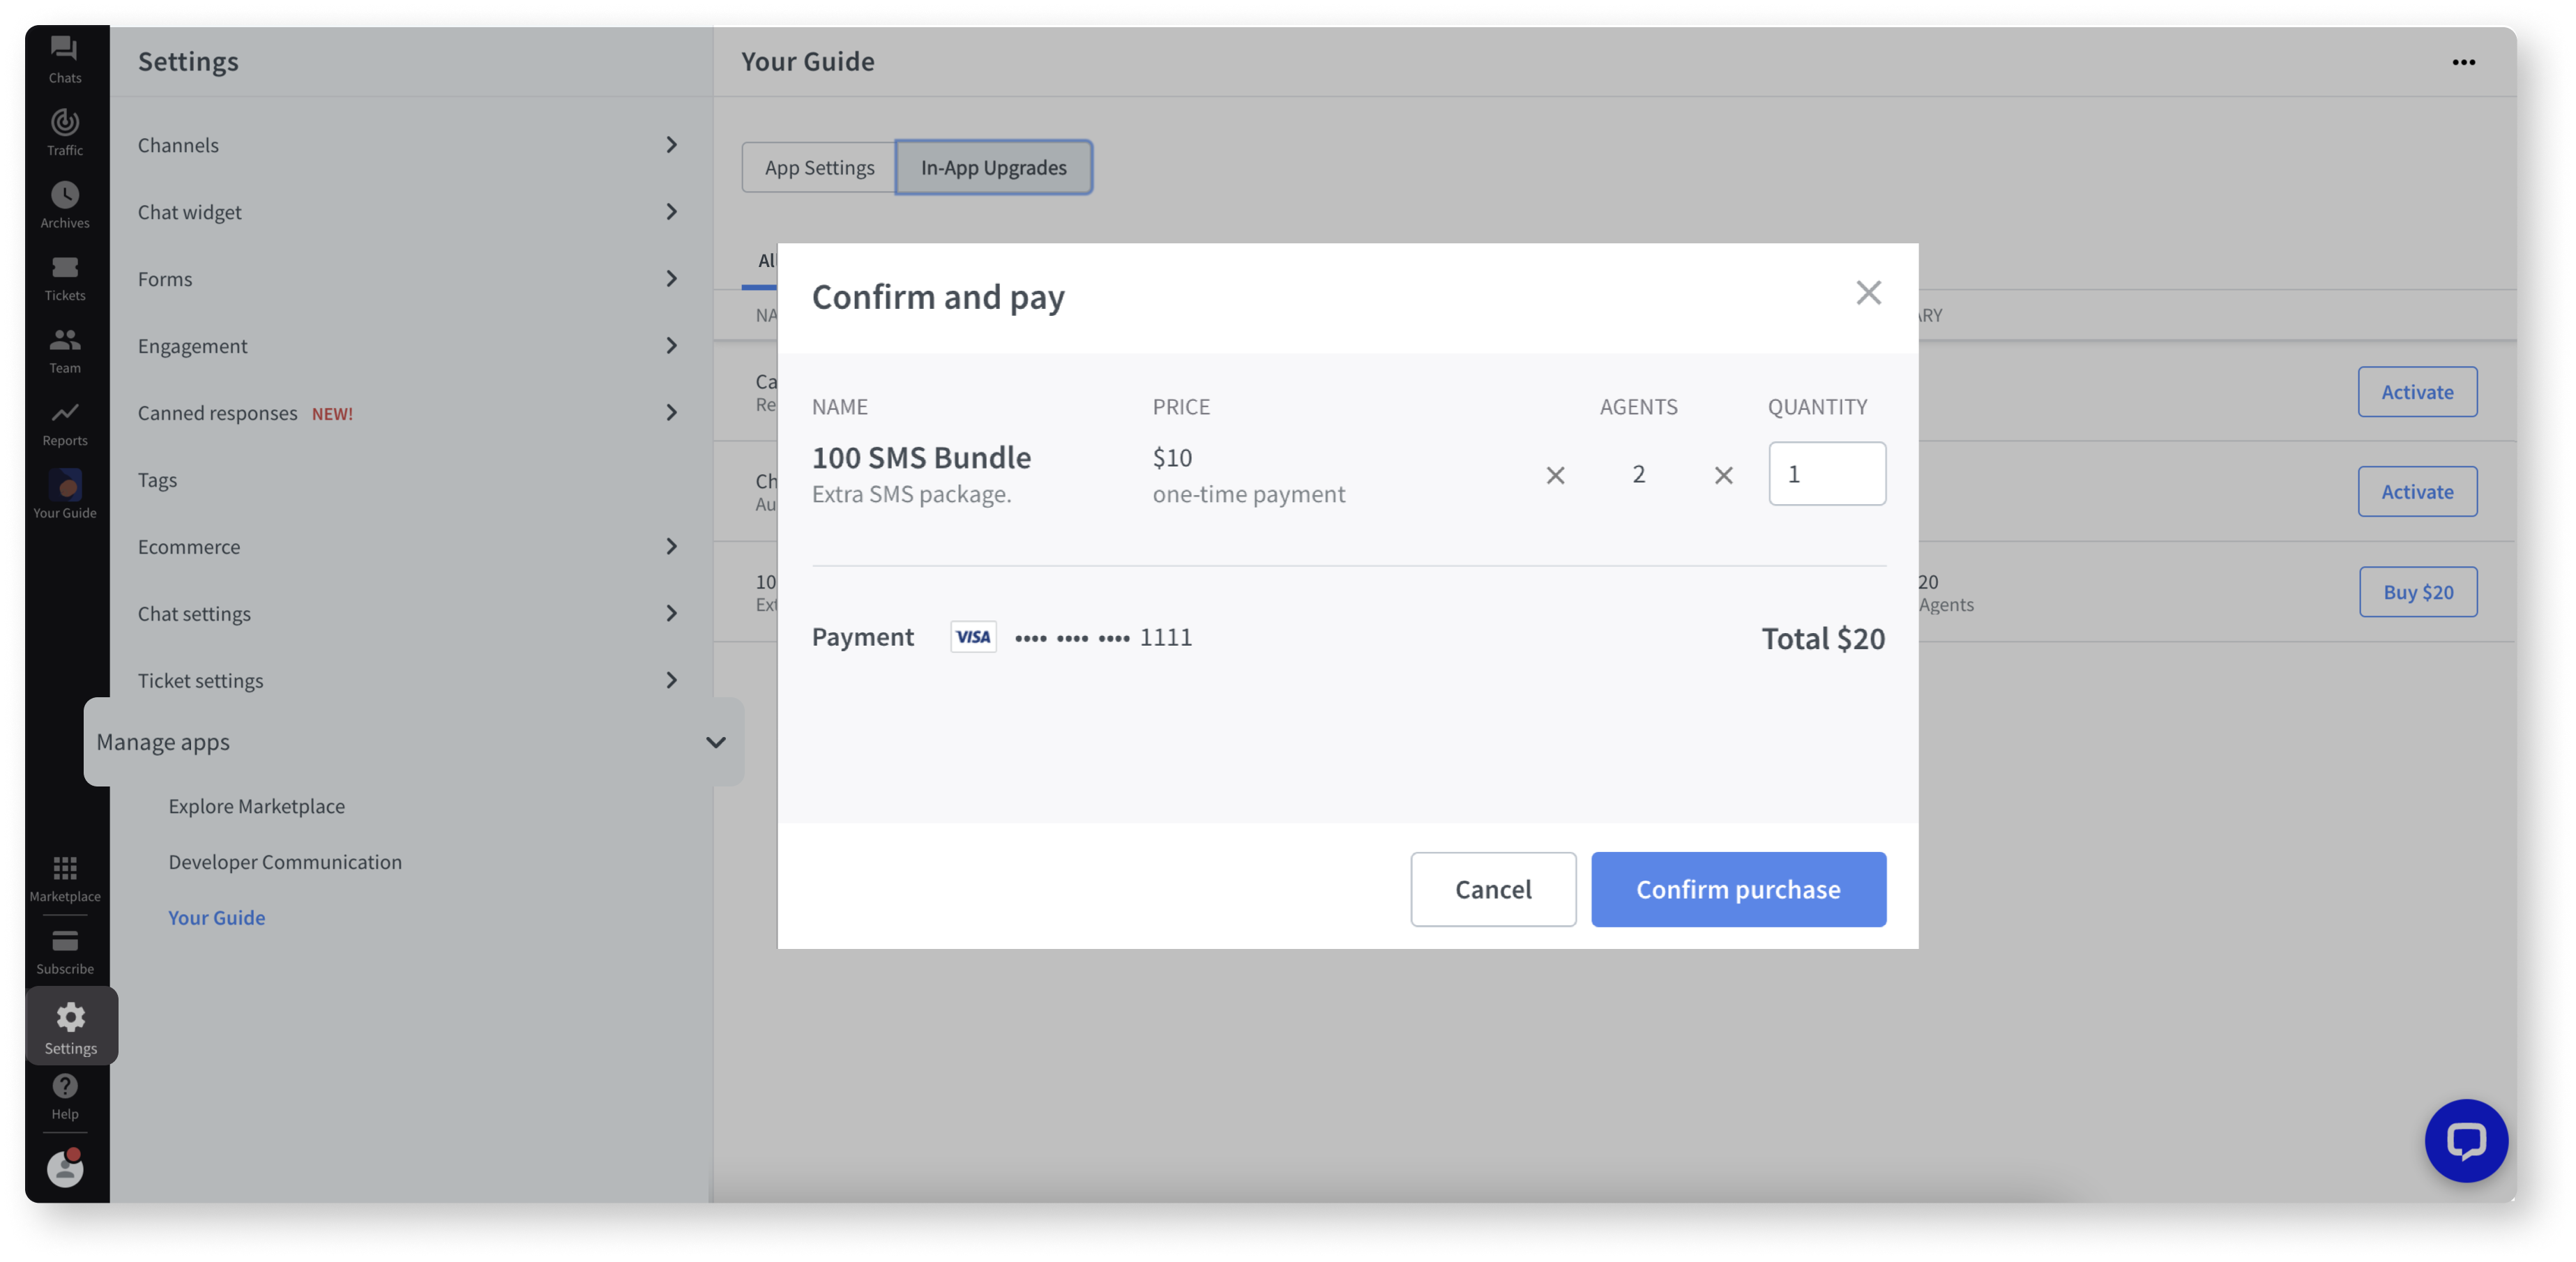This screenshot has width=2576, height=1262.
Task: Click the user profile avatar
Action: (64, 1168)
